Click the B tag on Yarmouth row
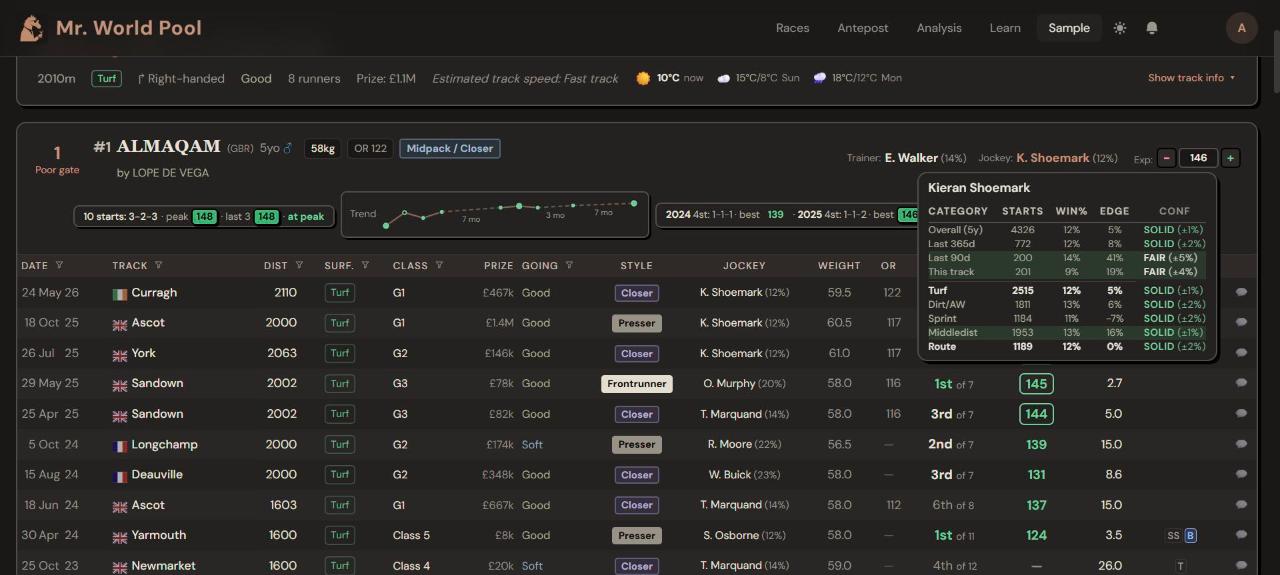Viewport: 1280px width, 575px height. coord(1191,536)
